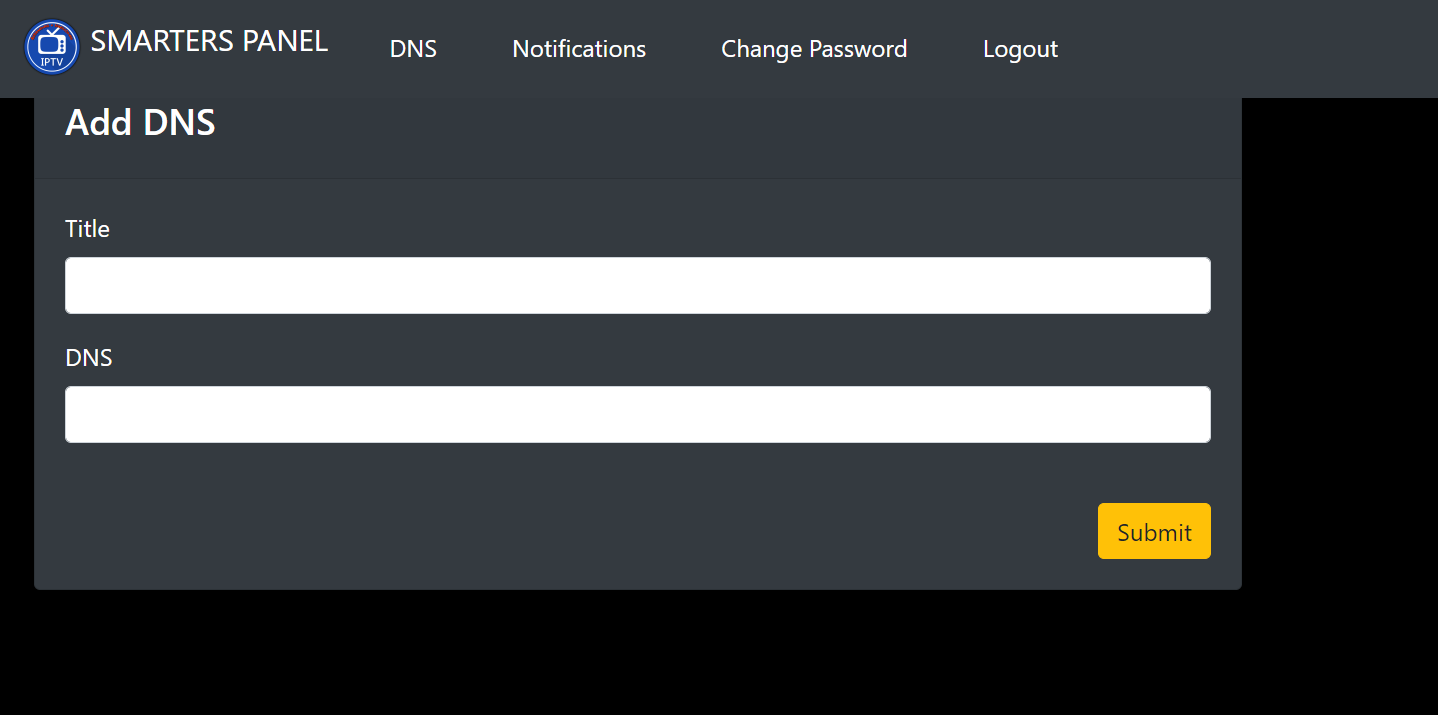Screen dimensions: 1438x715
Task: Go to the Notifications menu item
Action: pyautogui.click(x=579, y=49)
